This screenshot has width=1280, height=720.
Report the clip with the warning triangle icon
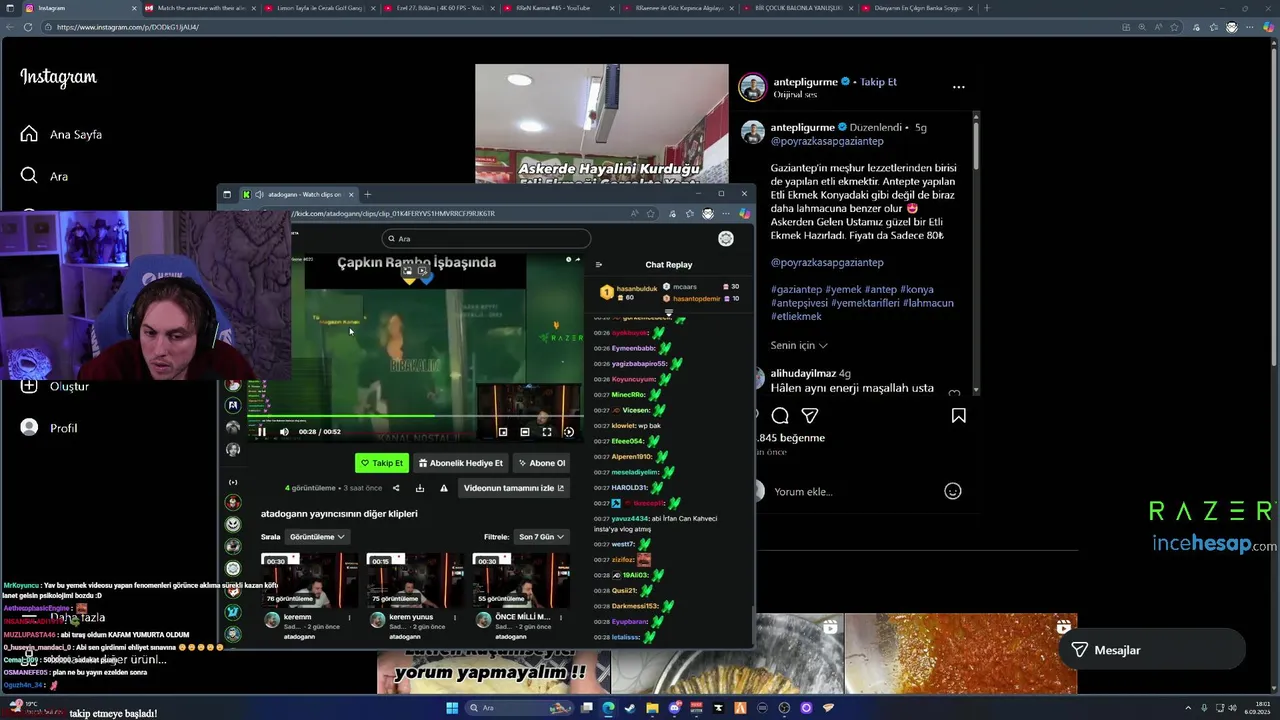444,488
